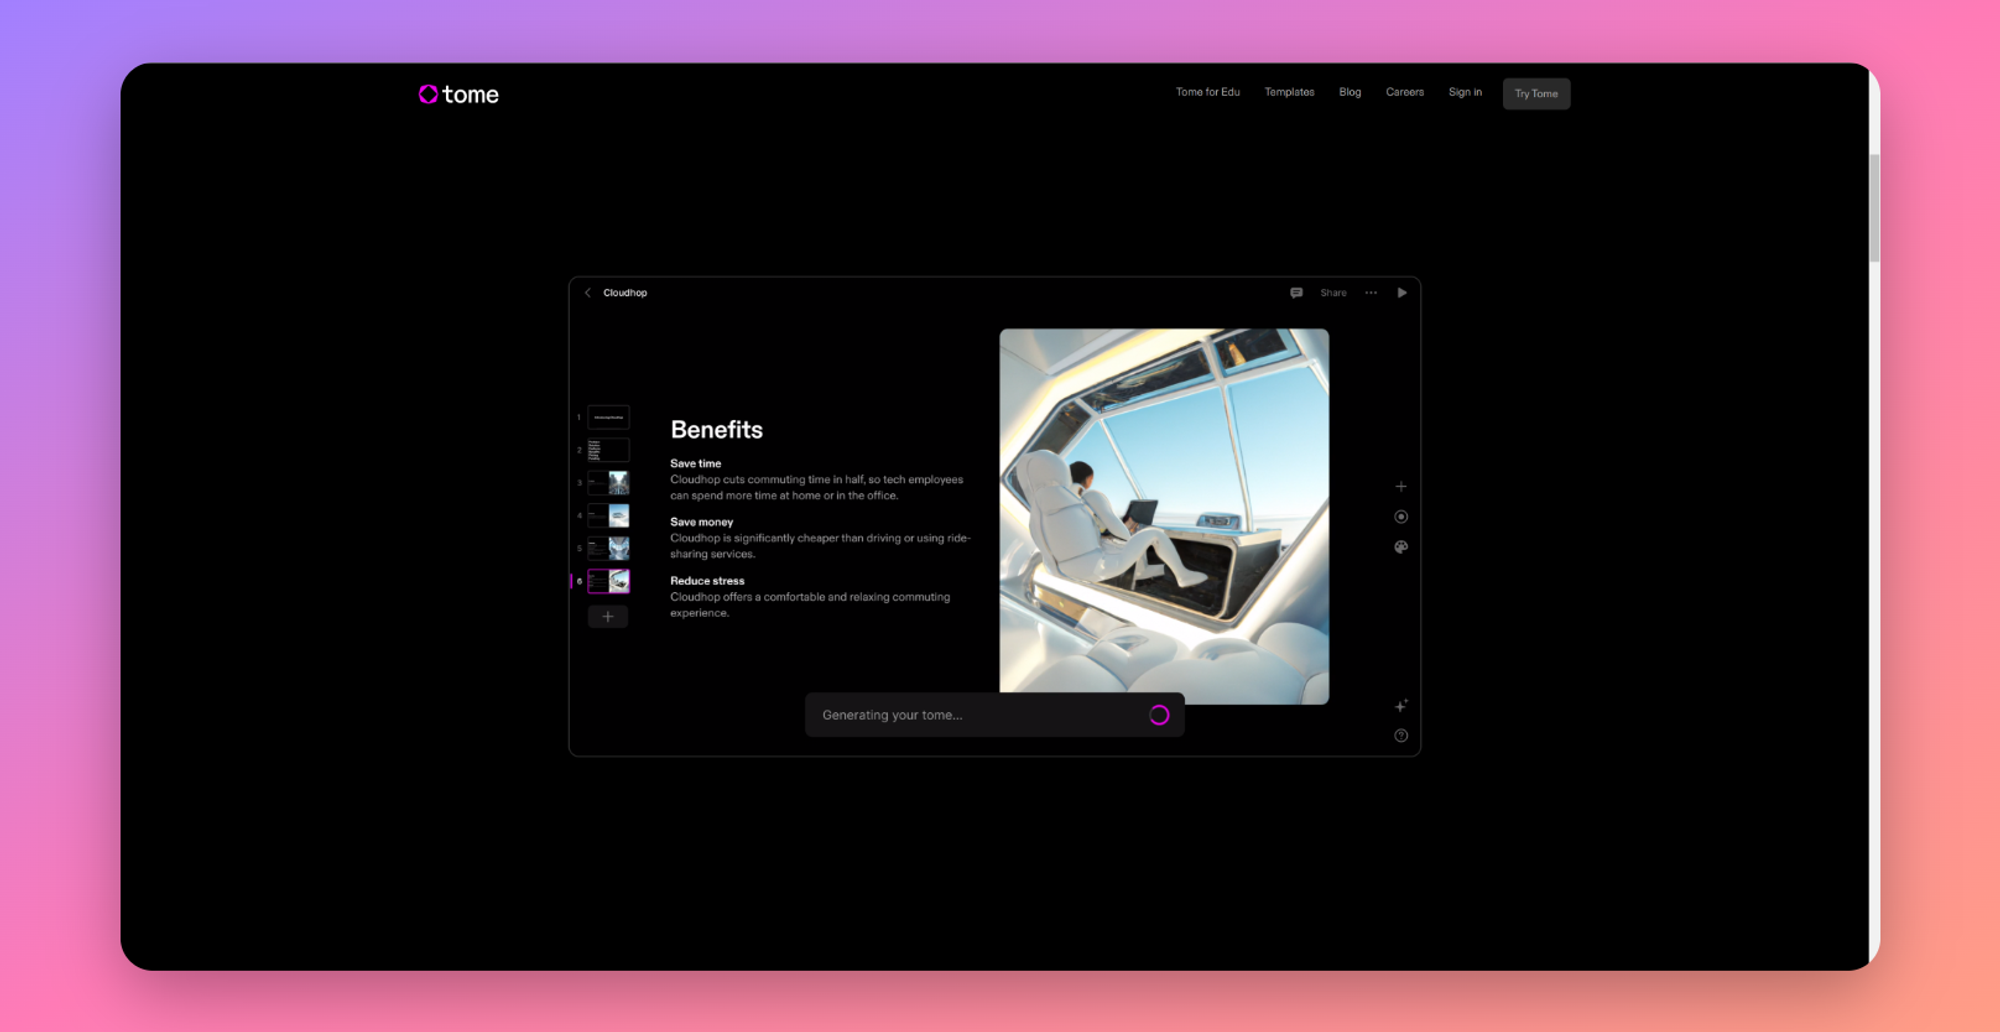Click the Save time subheading

click(695, 463)
